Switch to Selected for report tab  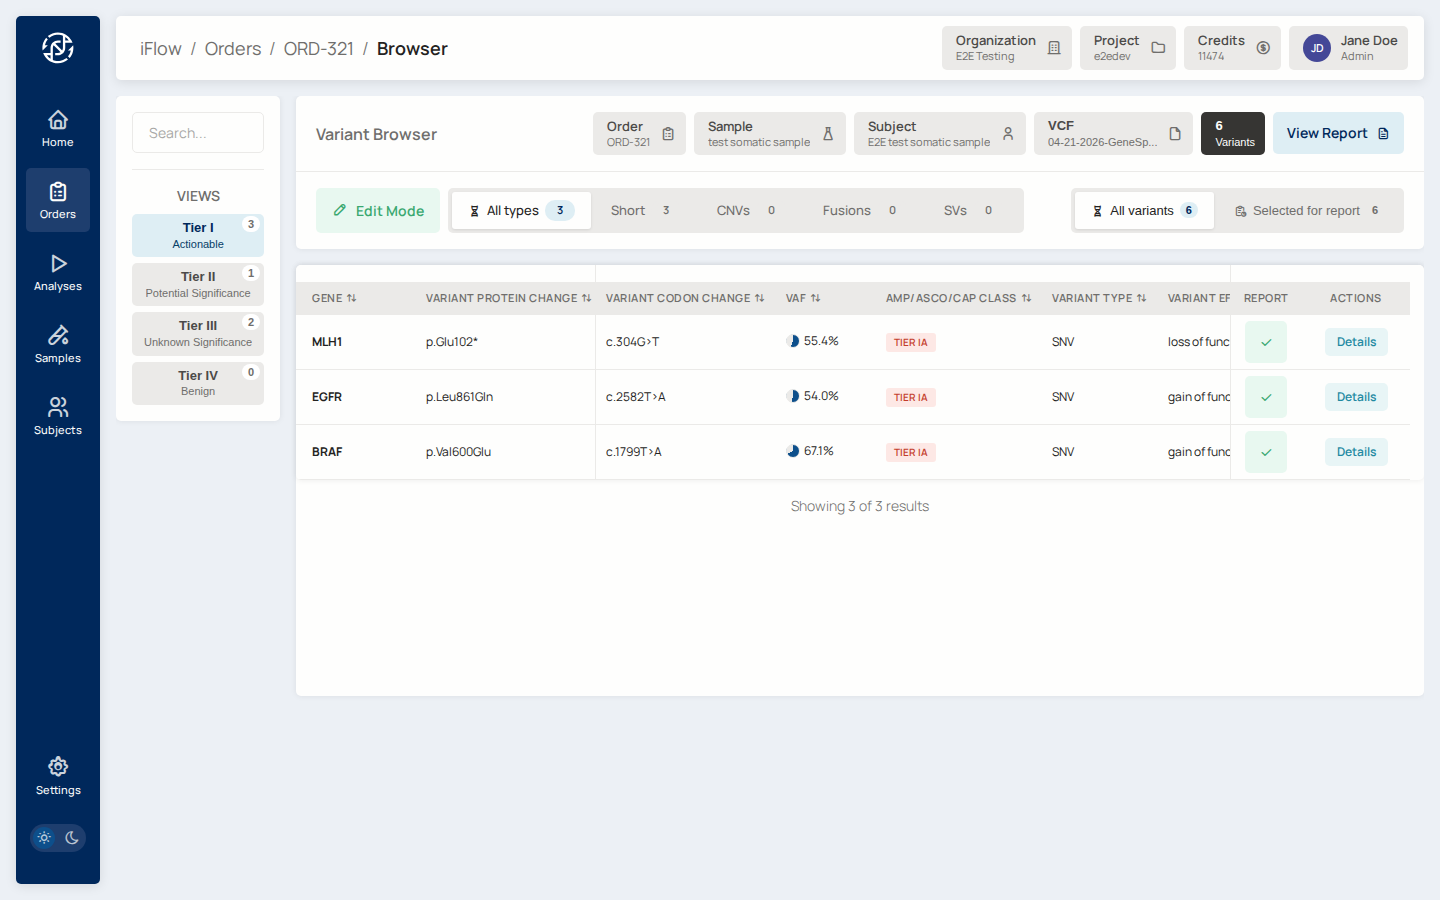click(x=1306, y=211)
